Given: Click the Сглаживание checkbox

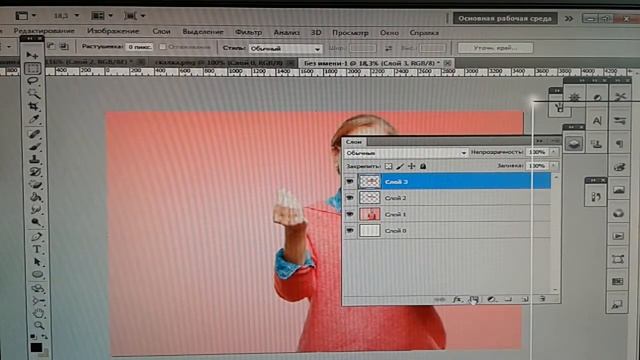Looking at the screenshot, I should [x=162, y=47].
